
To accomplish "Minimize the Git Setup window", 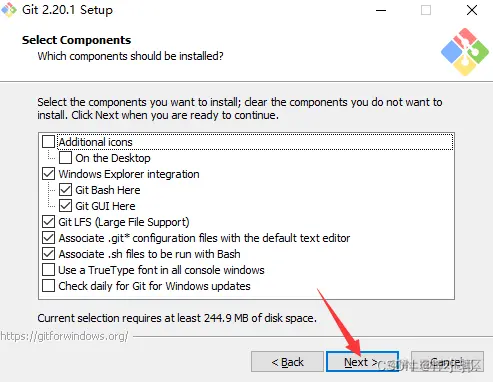I will (381, 10).
